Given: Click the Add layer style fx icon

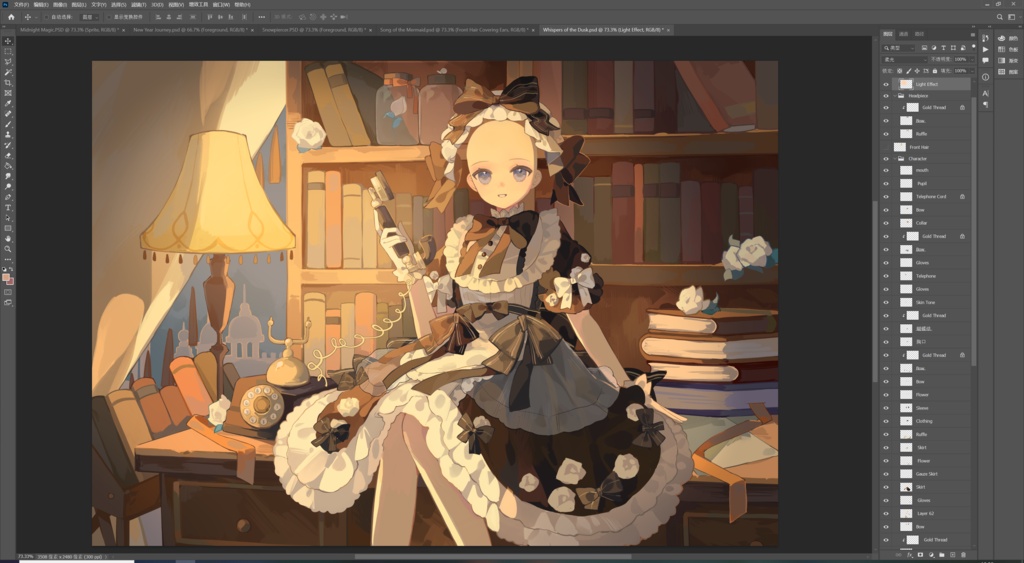Looking at the screenshot, I should 910,555.
